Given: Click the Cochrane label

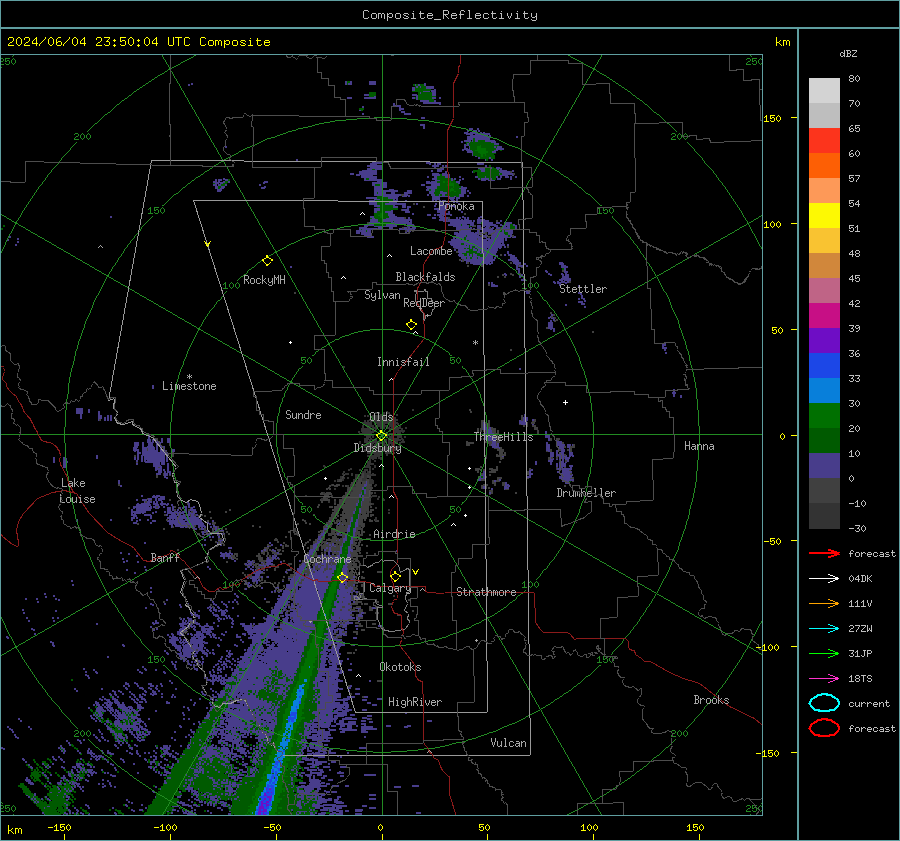Looking at the screenshot, I should click(327, 559).
